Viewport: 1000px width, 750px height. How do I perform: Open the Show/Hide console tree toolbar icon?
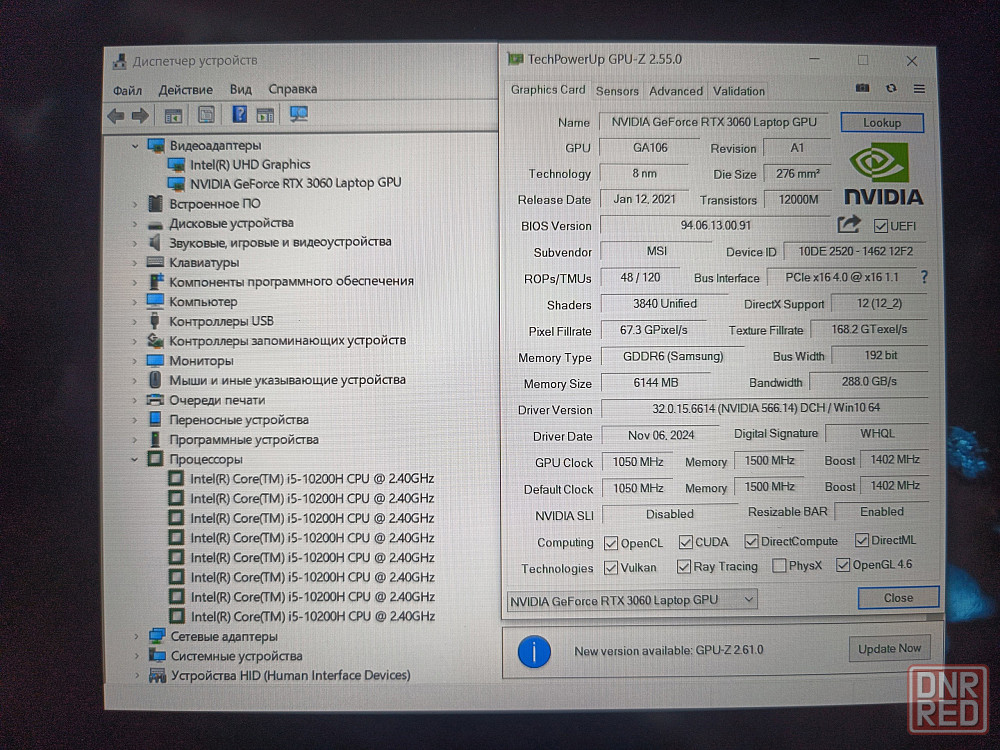pyautogui.click(x=173, y=115)
